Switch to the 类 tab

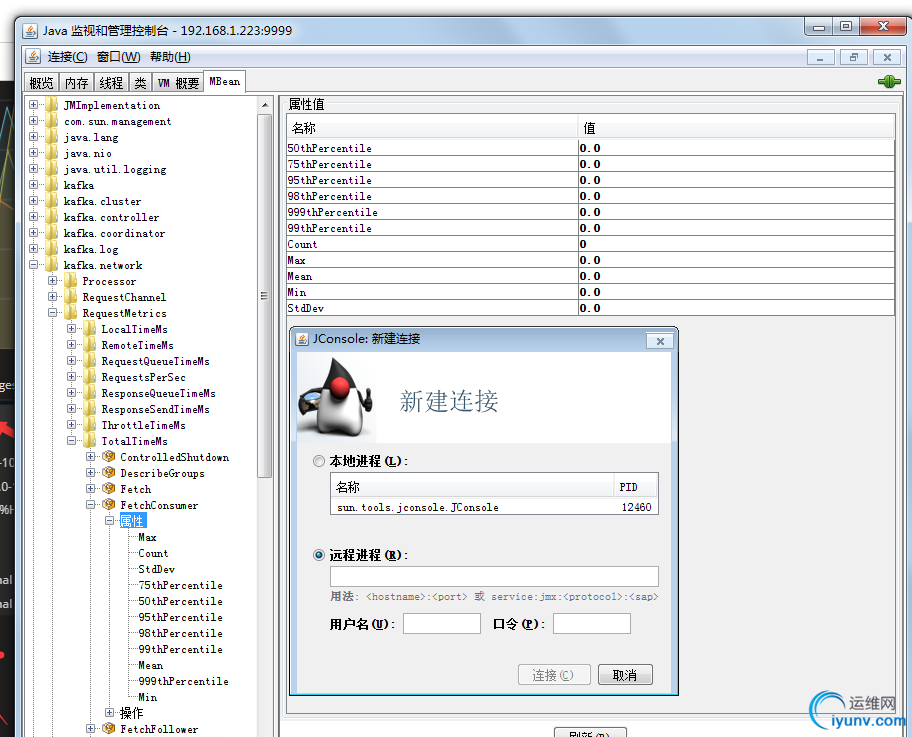point(140,83)
